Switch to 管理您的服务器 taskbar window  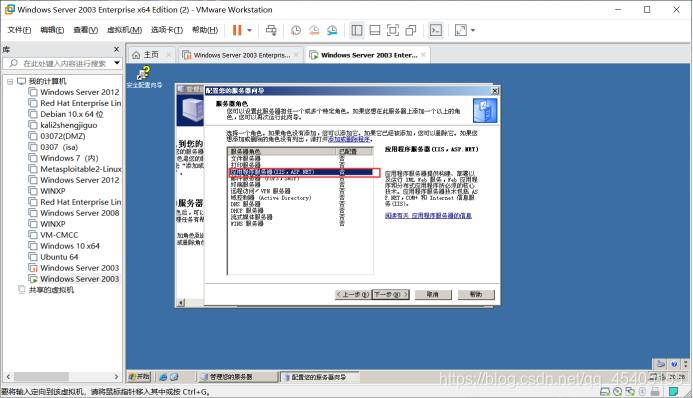[x=238, y=377]
